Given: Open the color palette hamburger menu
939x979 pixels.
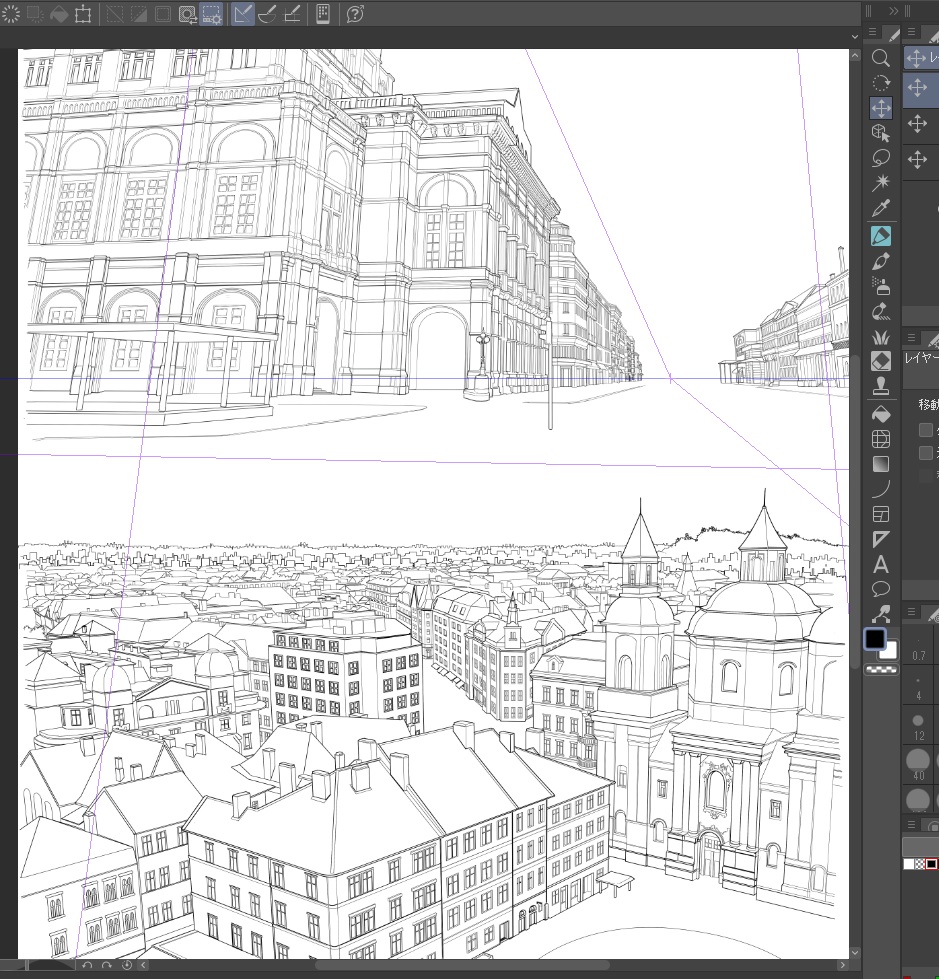Looking at the screenshot, I should coord(912,825).
